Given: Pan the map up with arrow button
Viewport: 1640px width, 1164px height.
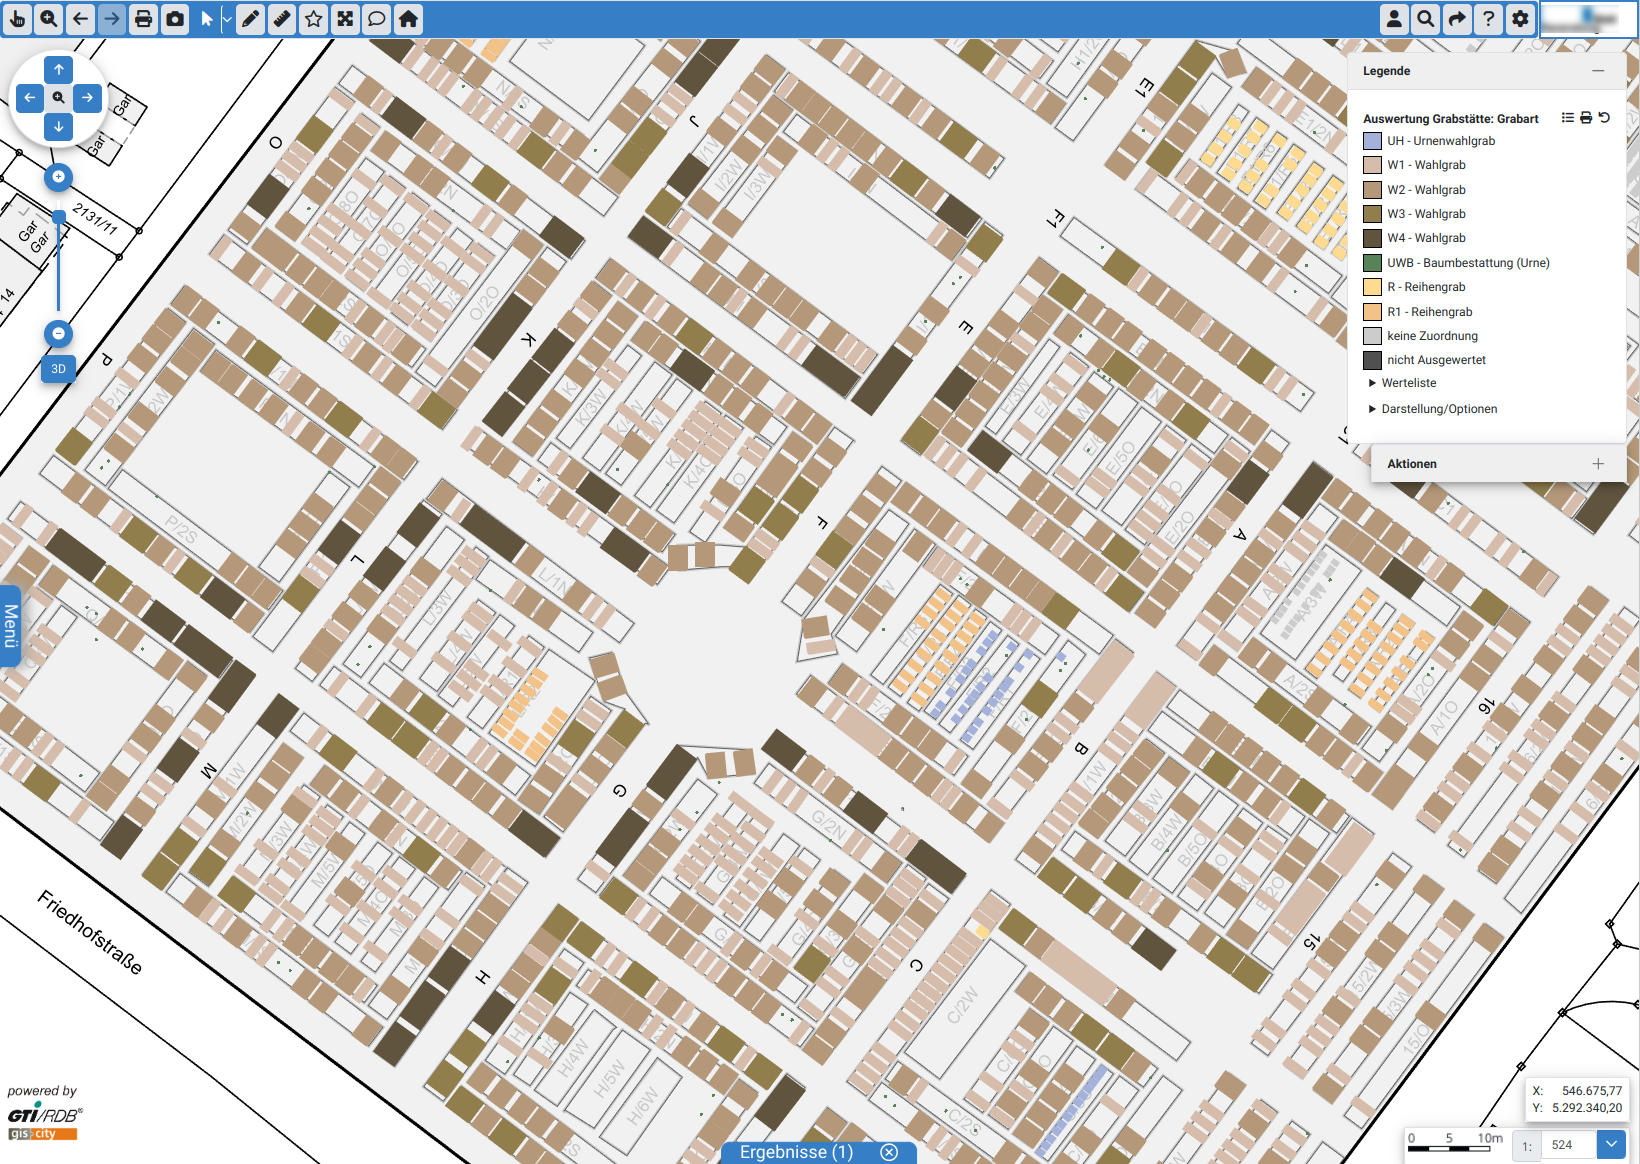Looking at the screenshot, I should pyautogui.click(x=59, y=70).
